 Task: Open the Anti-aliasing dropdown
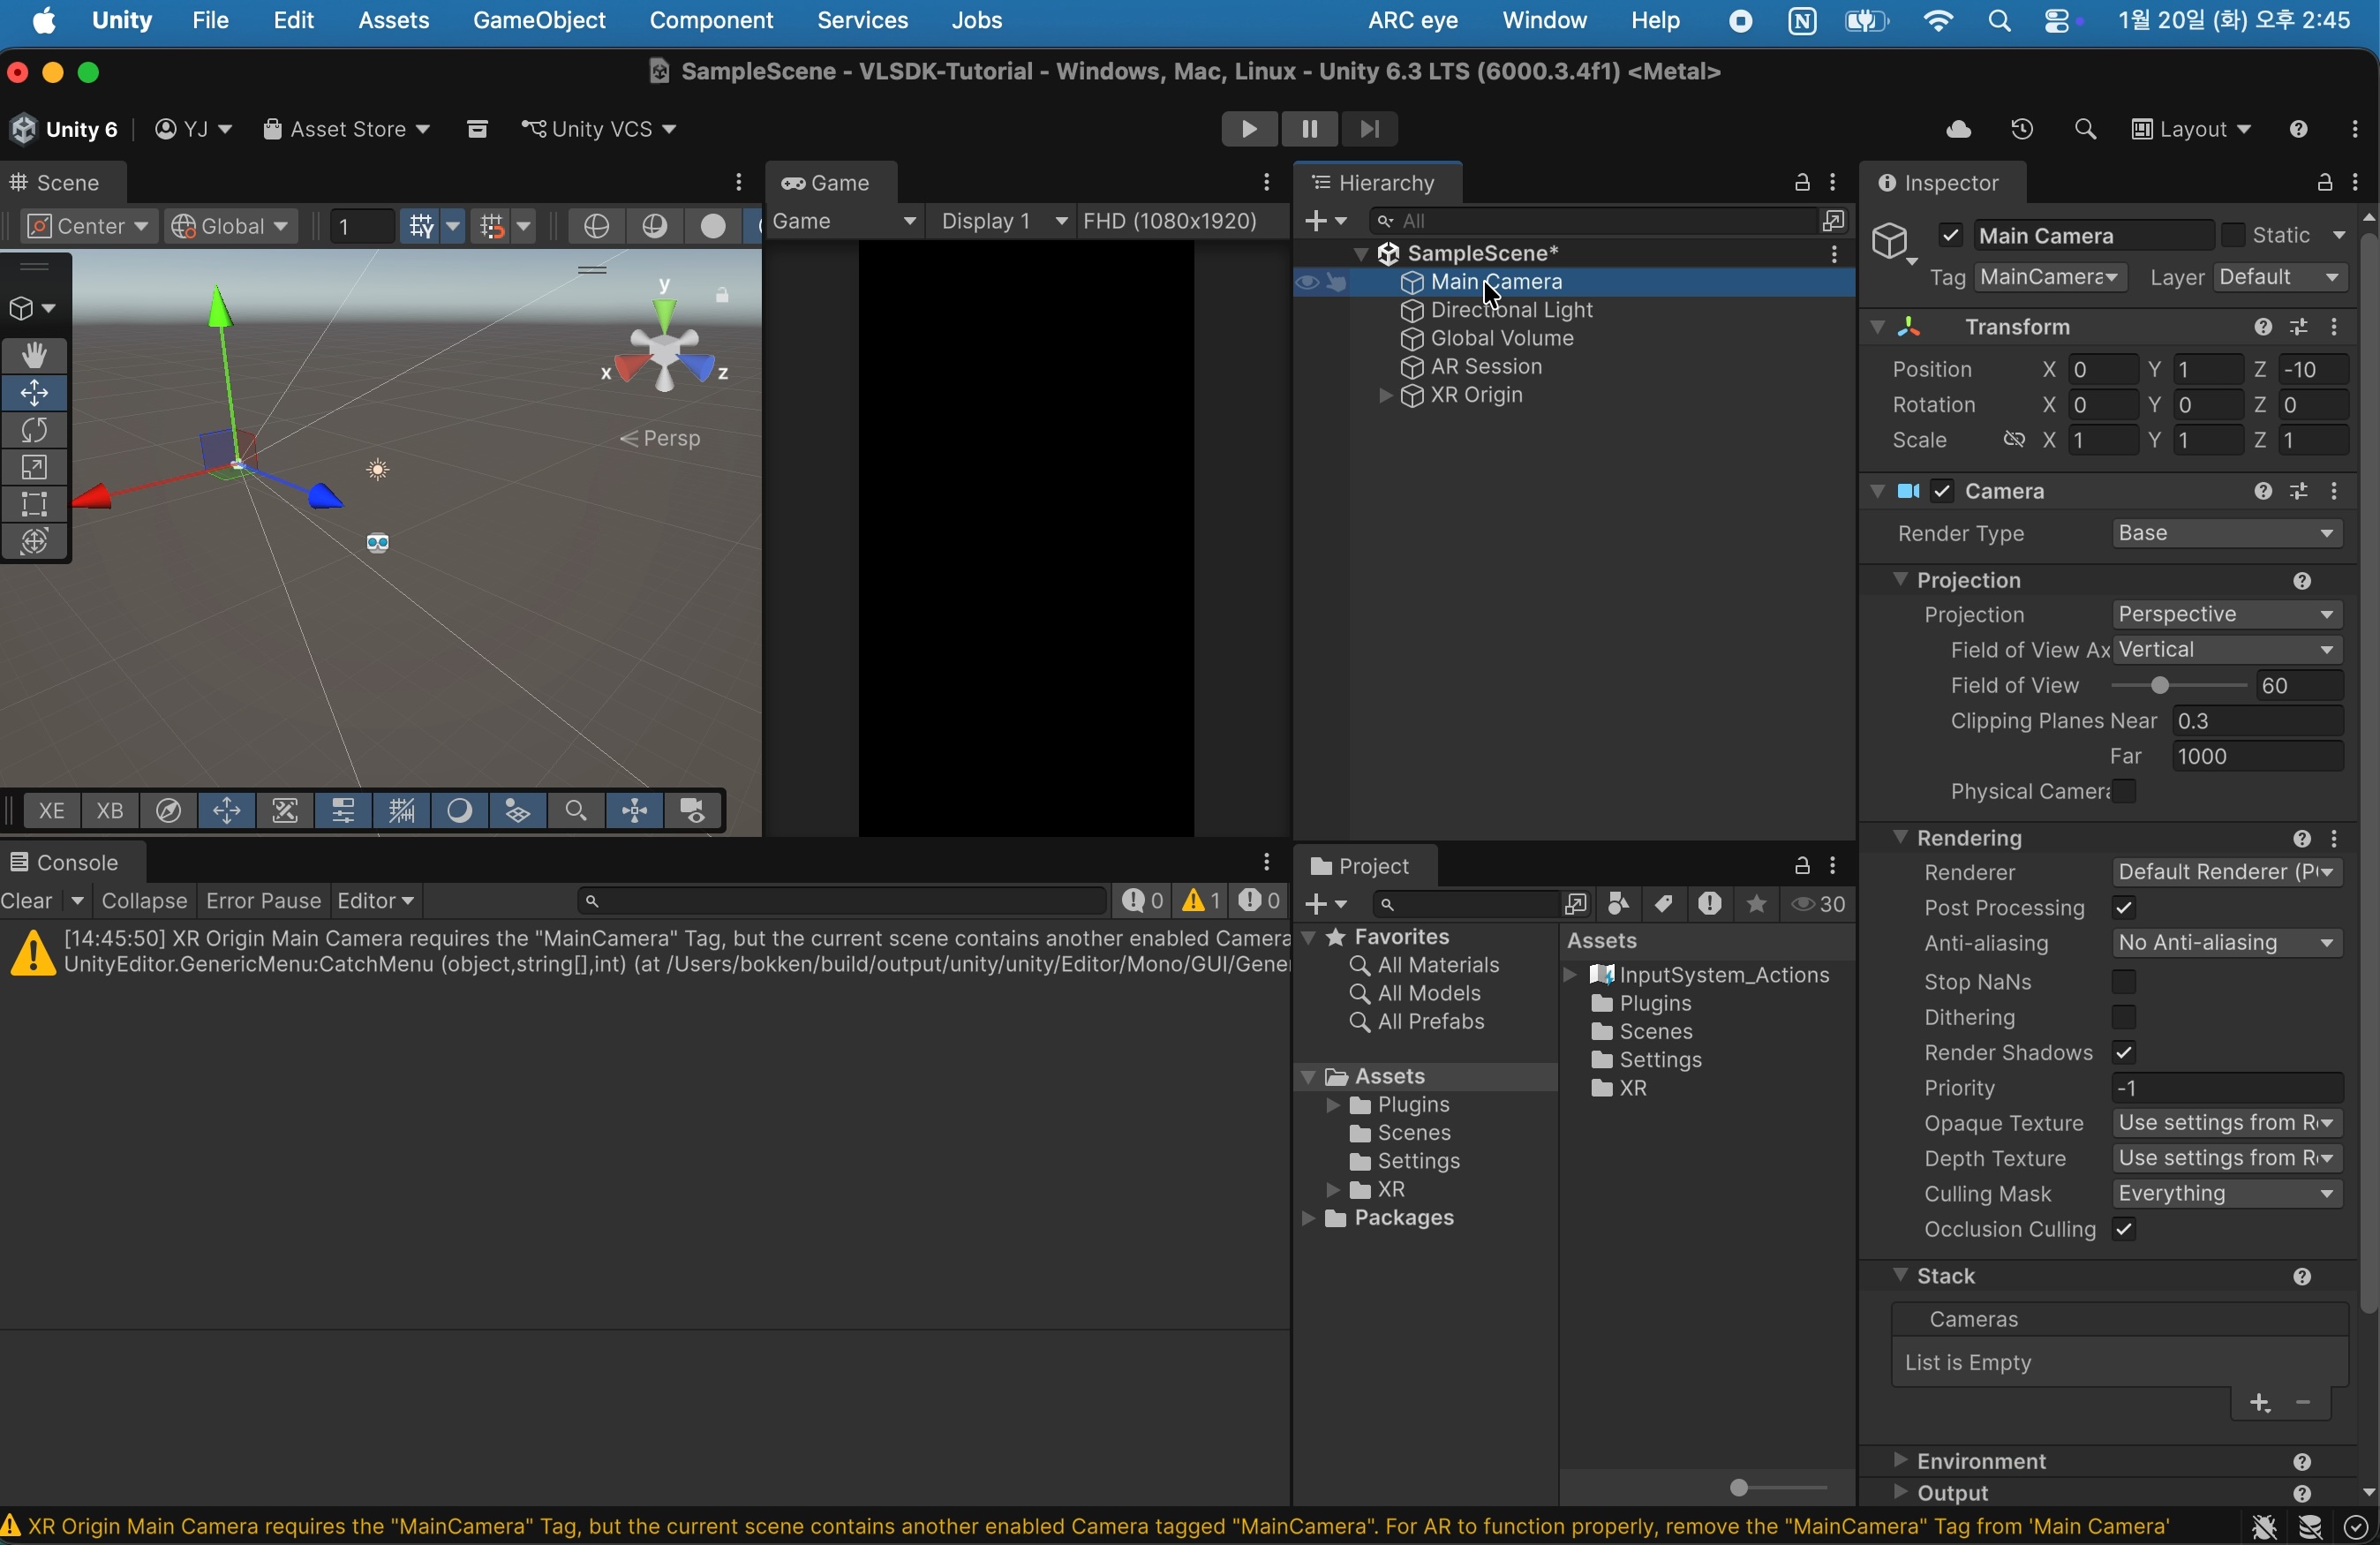2227,943
